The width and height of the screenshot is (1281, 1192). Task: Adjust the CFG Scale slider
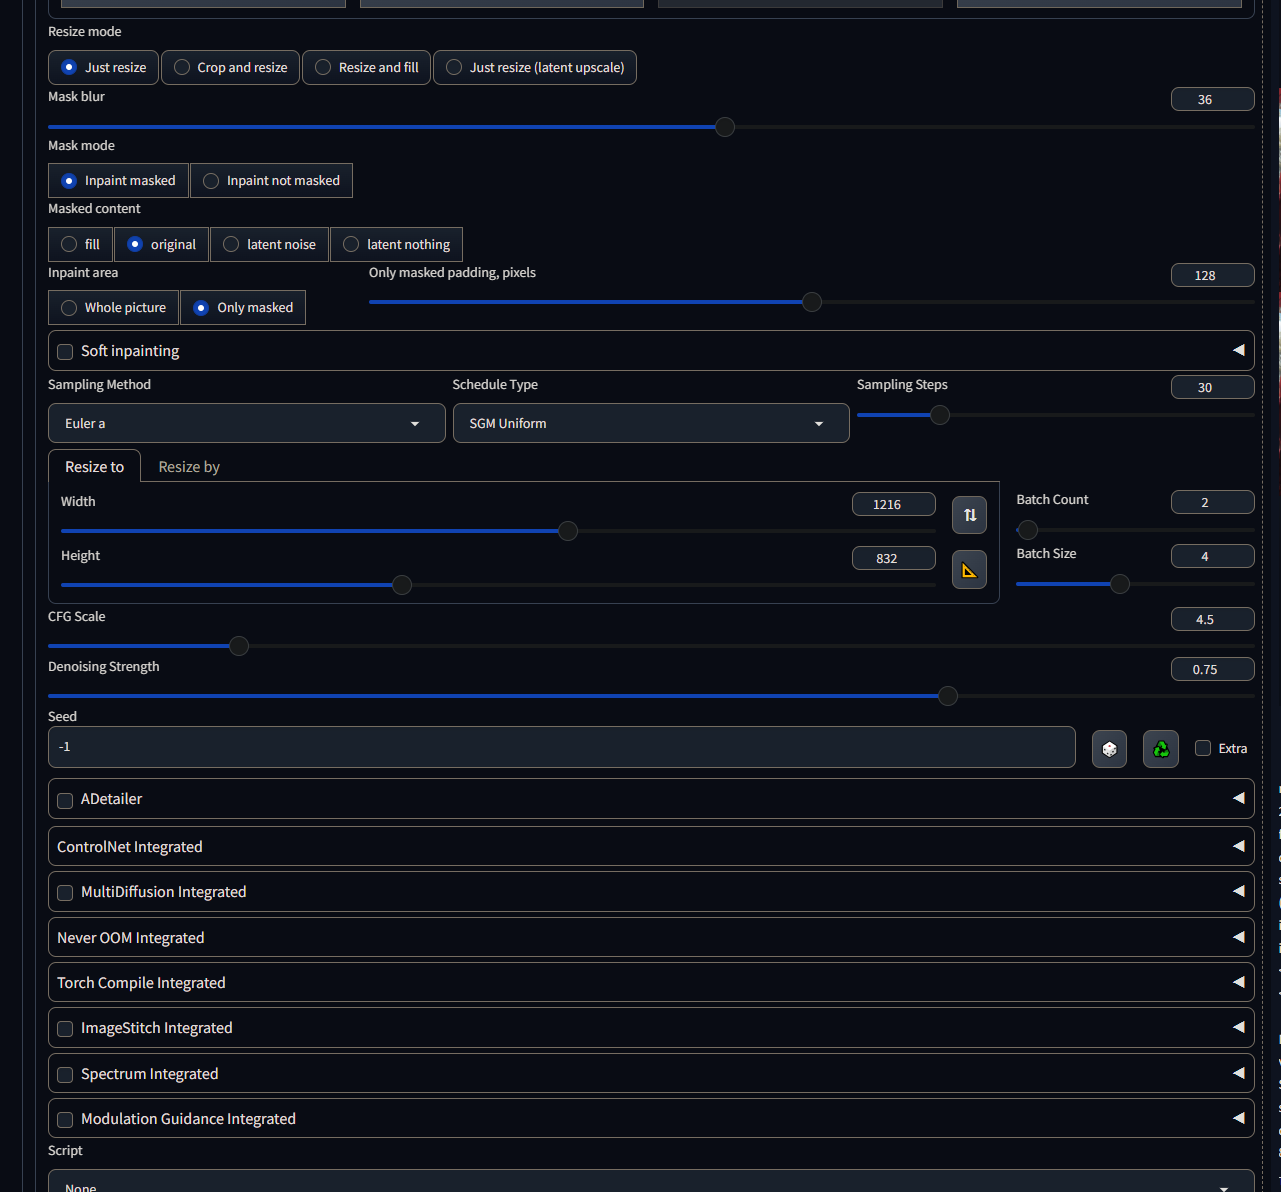651,646
